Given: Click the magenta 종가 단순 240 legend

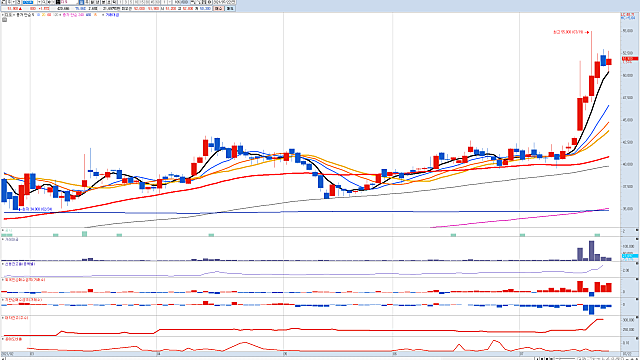Looking at the screenshot, I should click(x=73, y=15).
